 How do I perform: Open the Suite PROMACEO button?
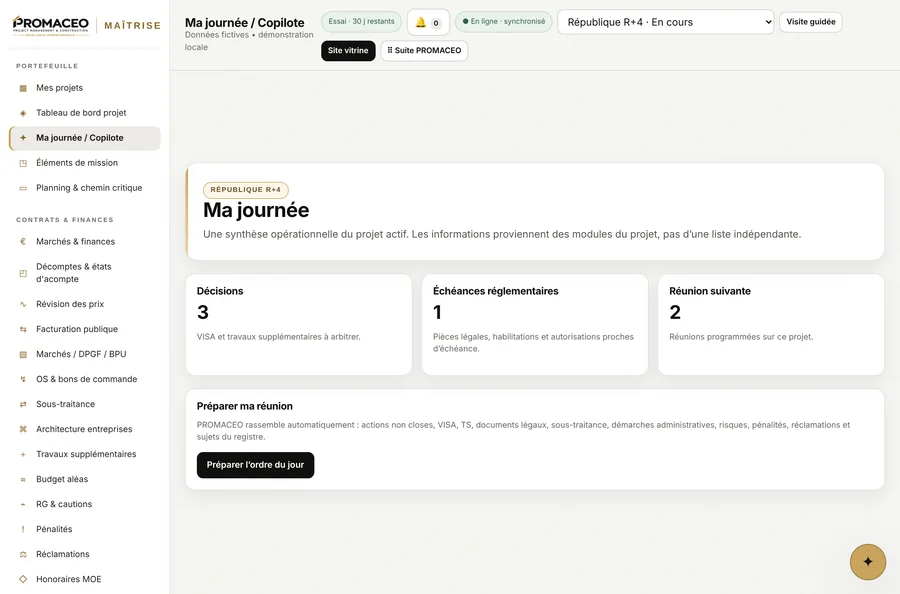424,51
